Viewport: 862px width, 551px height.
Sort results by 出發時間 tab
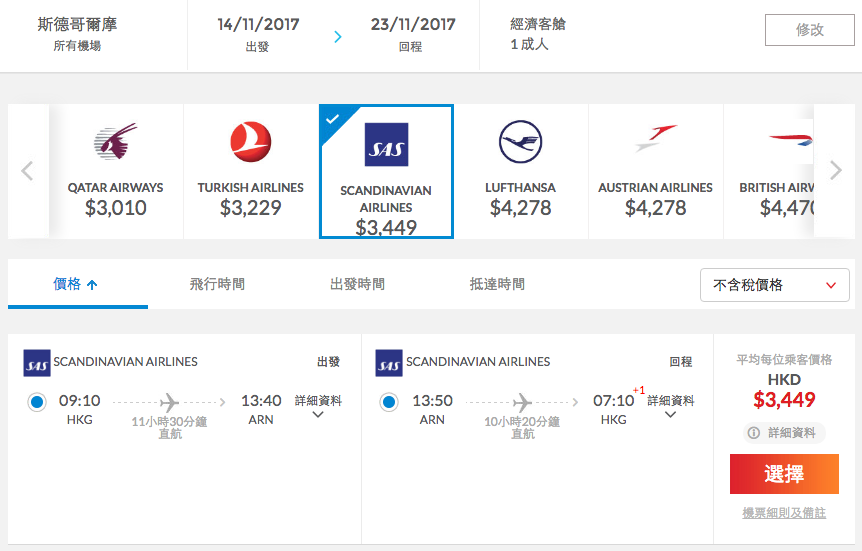[357, 284]
